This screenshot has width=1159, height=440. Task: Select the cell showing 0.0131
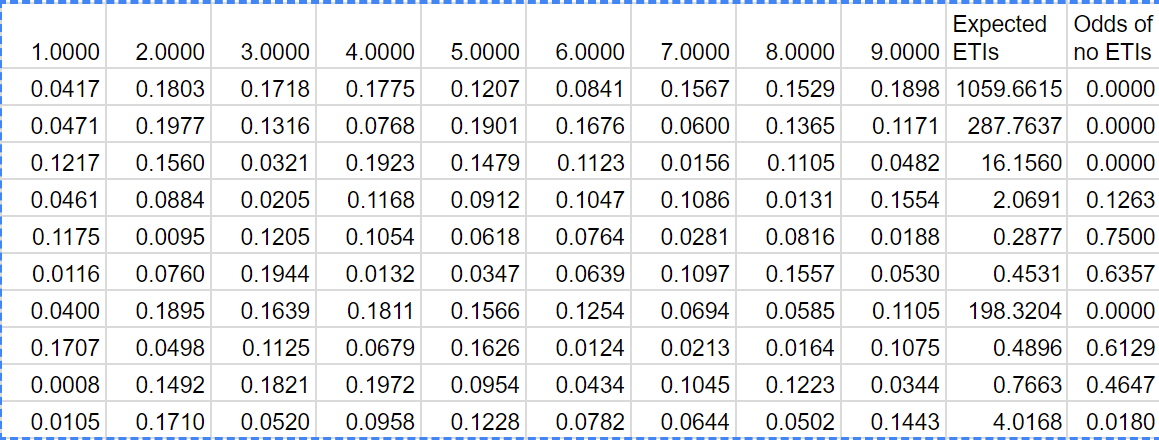pyautogui.click(x=799, y=201)
